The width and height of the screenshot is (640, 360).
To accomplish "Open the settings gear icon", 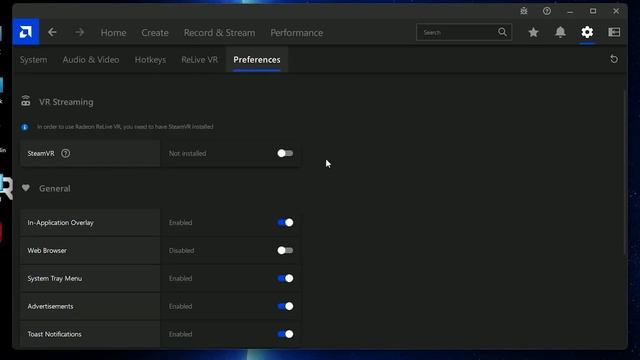I will pos(587,32).
